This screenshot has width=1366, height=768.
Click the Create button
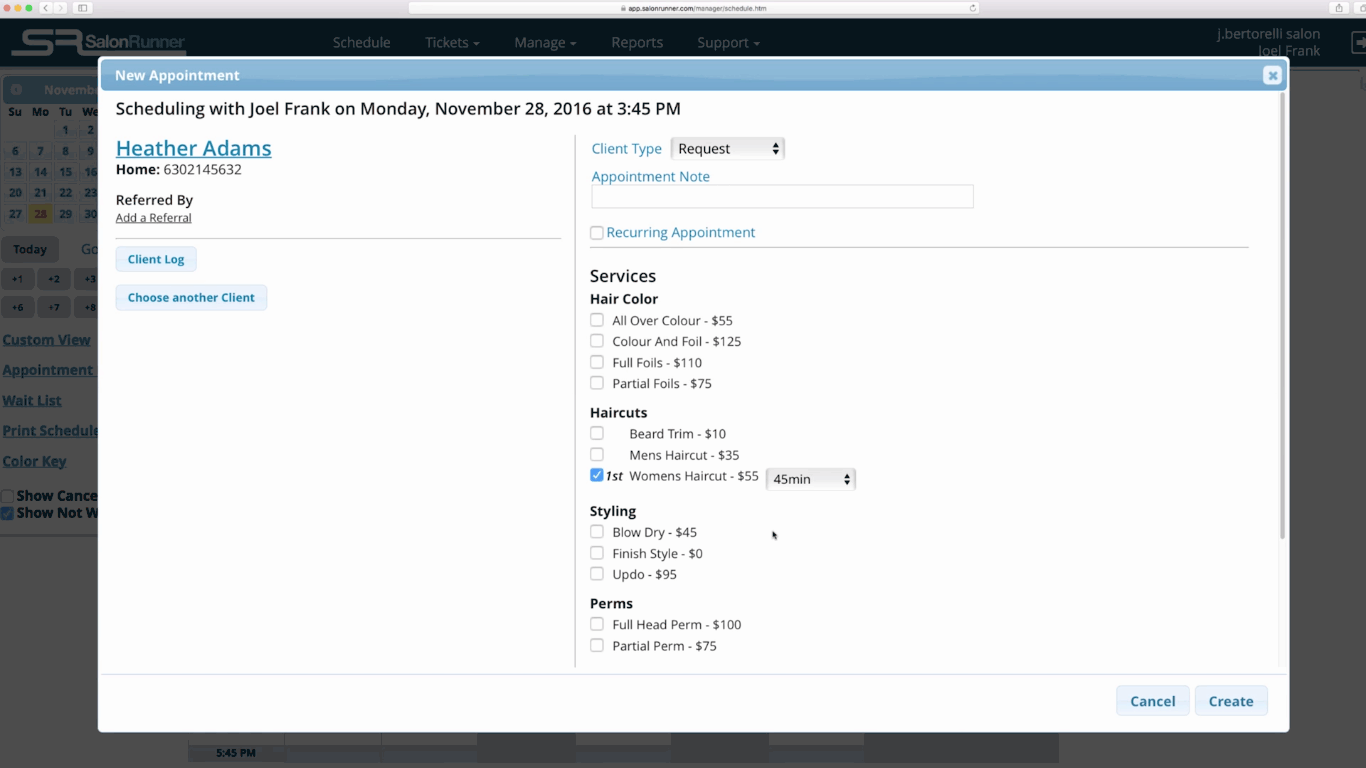click(1231, 701)
